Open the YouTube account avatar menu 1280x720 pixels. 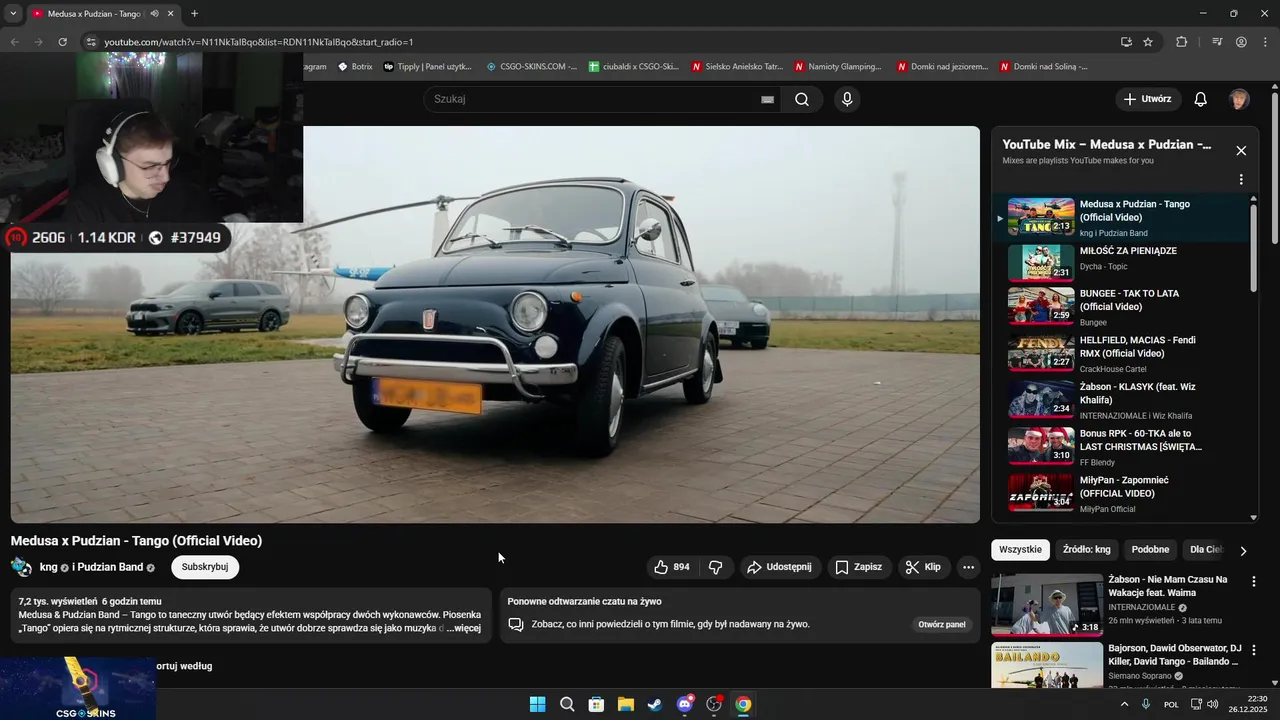point(1239,99)
